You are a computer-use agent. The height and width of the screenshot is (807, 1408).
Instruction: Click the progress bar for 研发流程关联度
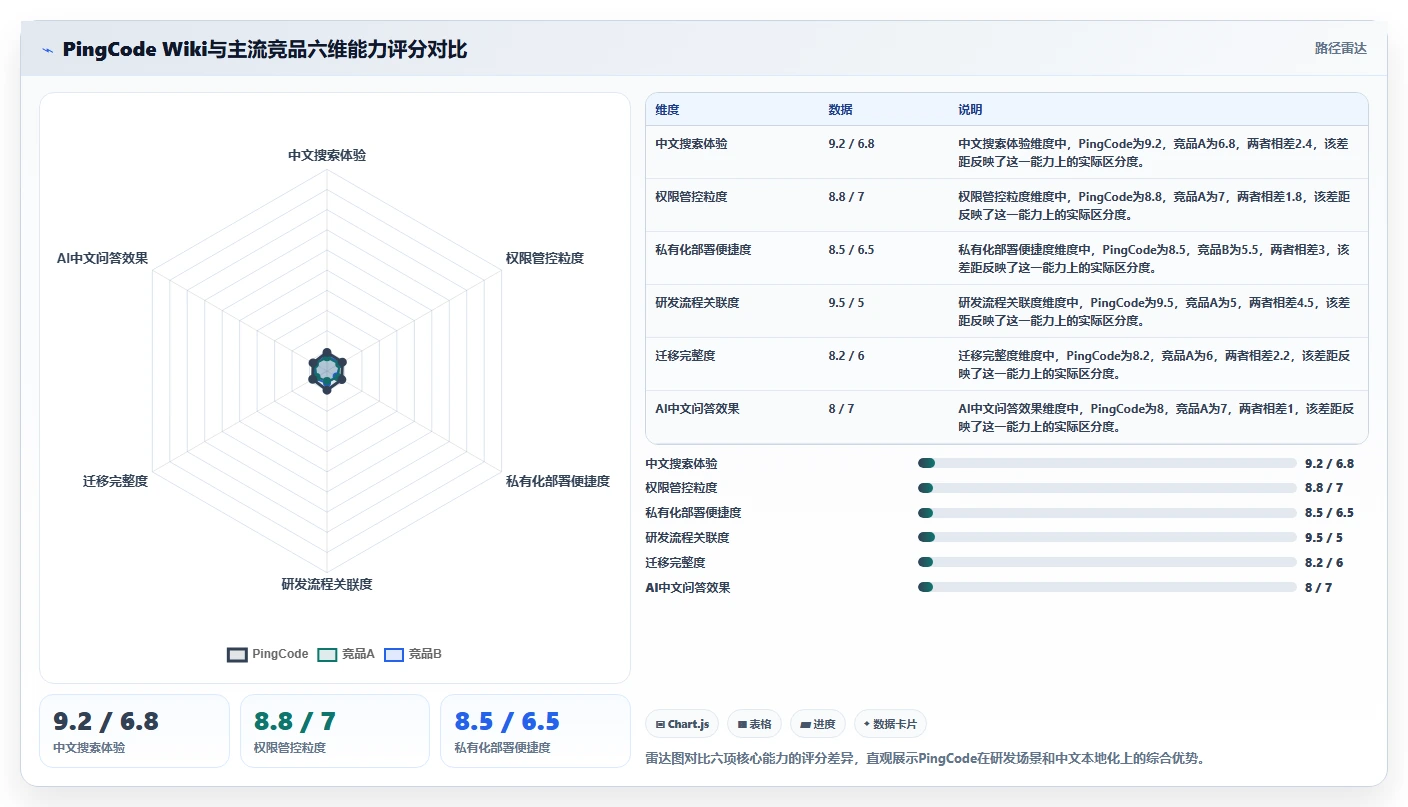pos(1107,538)
